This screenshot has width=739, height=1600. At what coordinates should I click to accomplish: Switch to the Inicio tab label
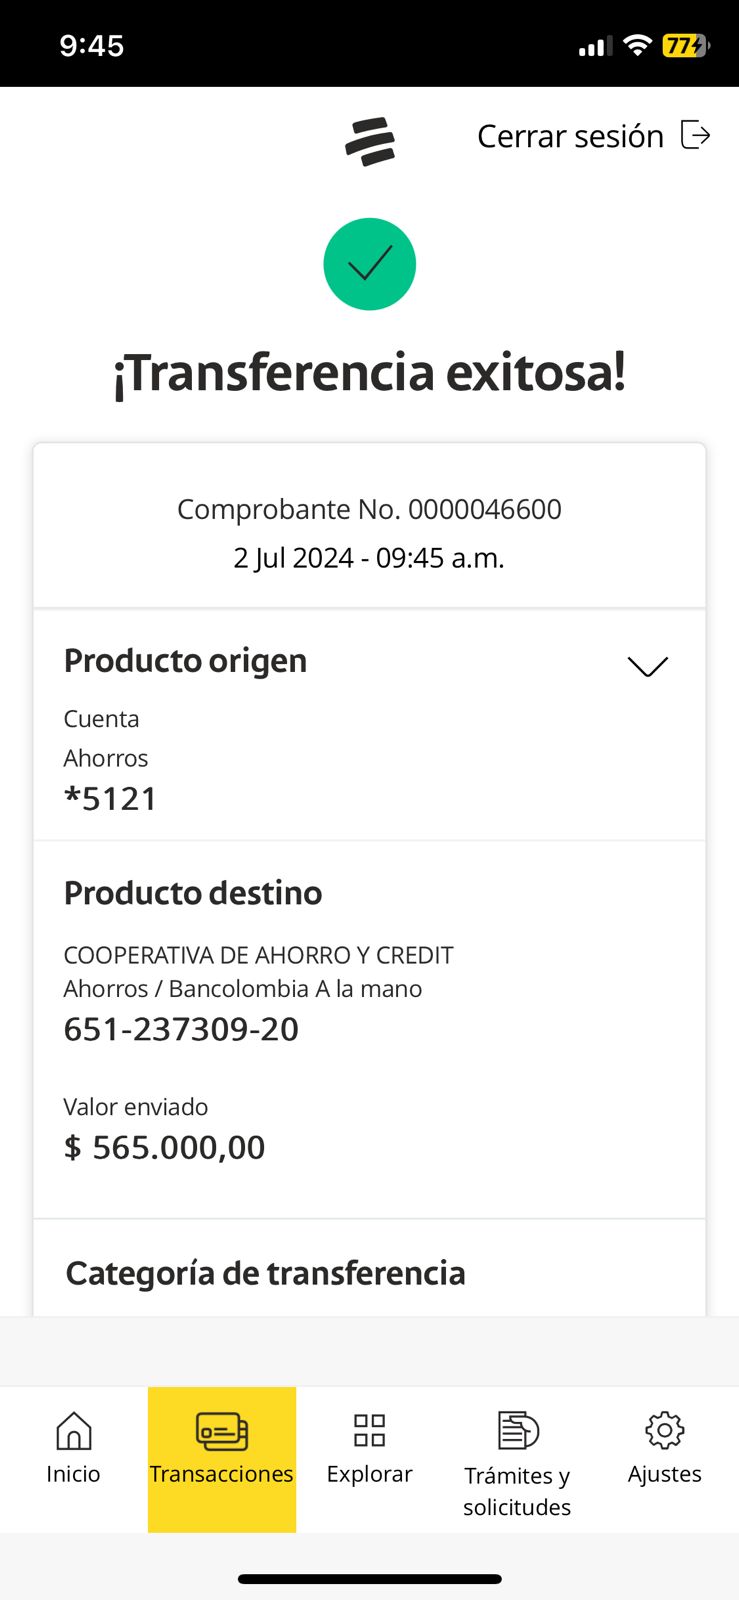[x=73, y=1474]
